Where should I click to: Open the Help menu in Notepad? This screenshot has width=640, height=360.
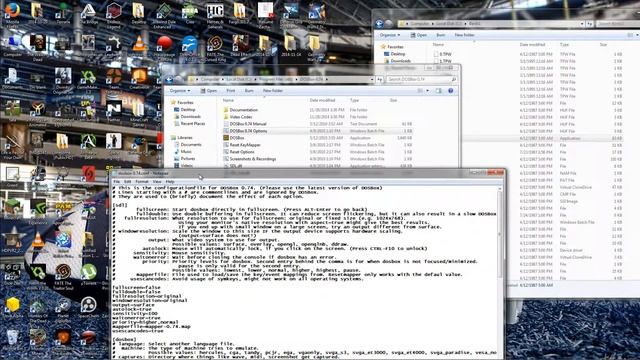pos(170,181)
